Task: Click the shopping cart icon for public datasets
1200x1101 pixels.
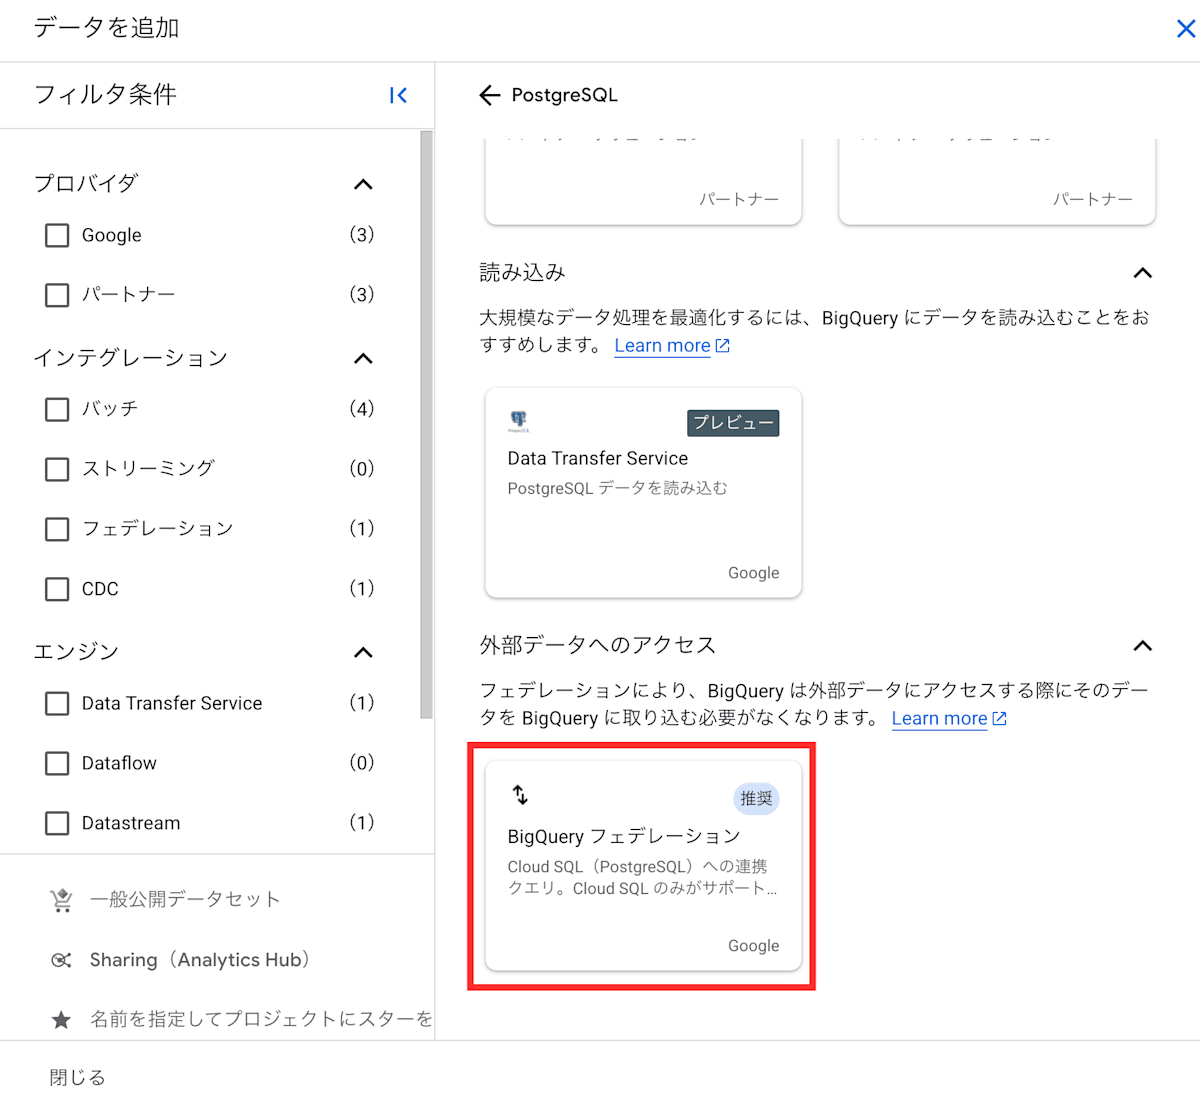Action: [x=61, y=900]
